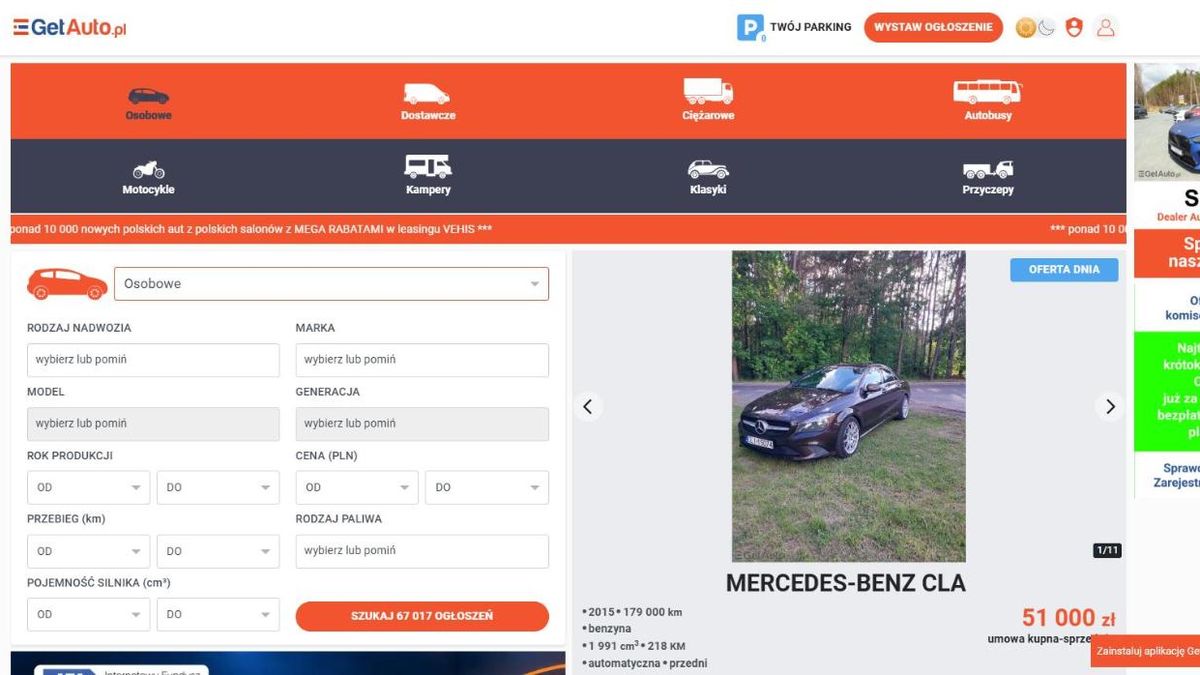This screenshot has height=675, width=1200.
Task: Open the MARKA select field
Action: (422, 360)
